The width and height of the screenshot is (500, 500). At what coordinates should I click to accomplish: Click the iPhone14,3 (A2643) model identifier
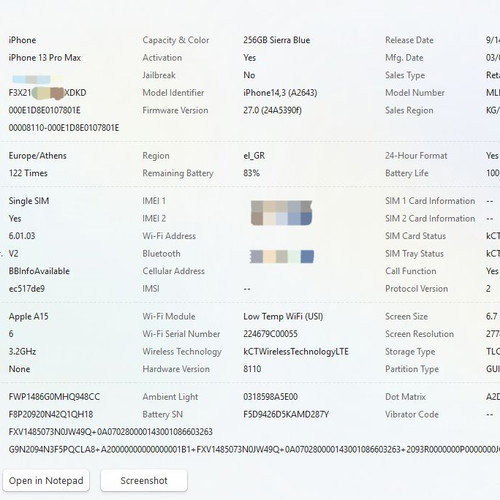point(280,93)
